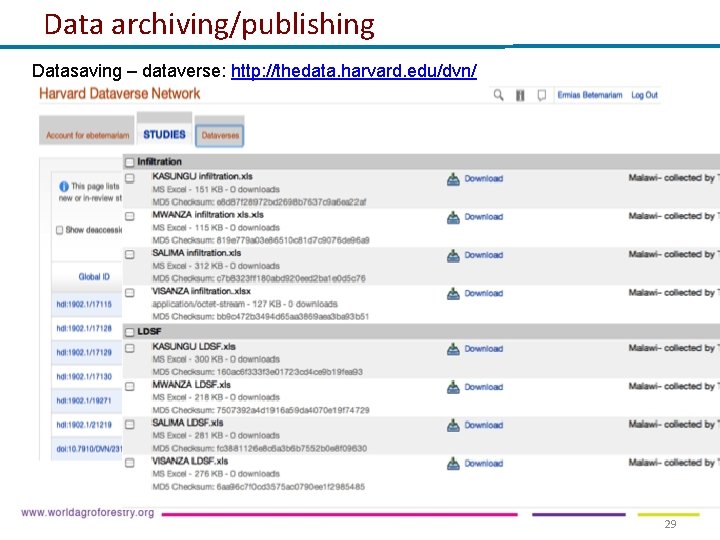
Task: Click download icon for SALIMA LDSF.xls
Action: tap(453, 425)
